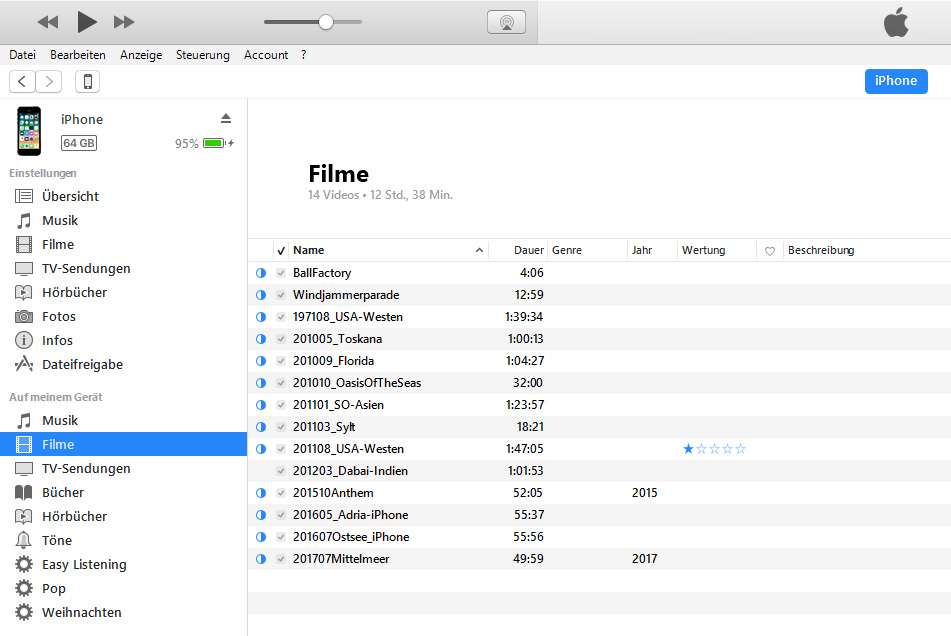This screenshot has width=951, height=636.
Task: Open the AirPlay output button
Action: click(x=506, y=22)
